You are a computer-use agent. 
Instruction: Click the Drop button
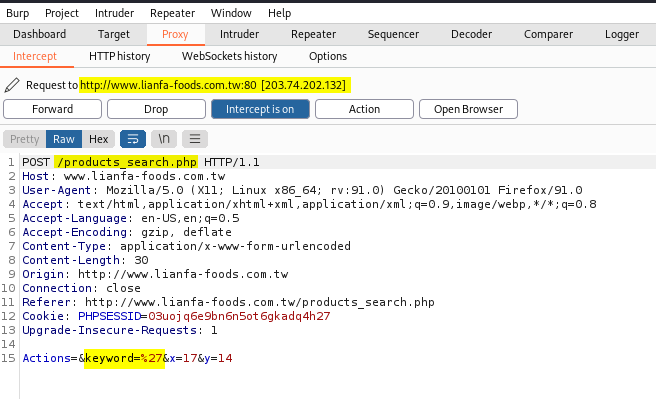coord(156,109)
